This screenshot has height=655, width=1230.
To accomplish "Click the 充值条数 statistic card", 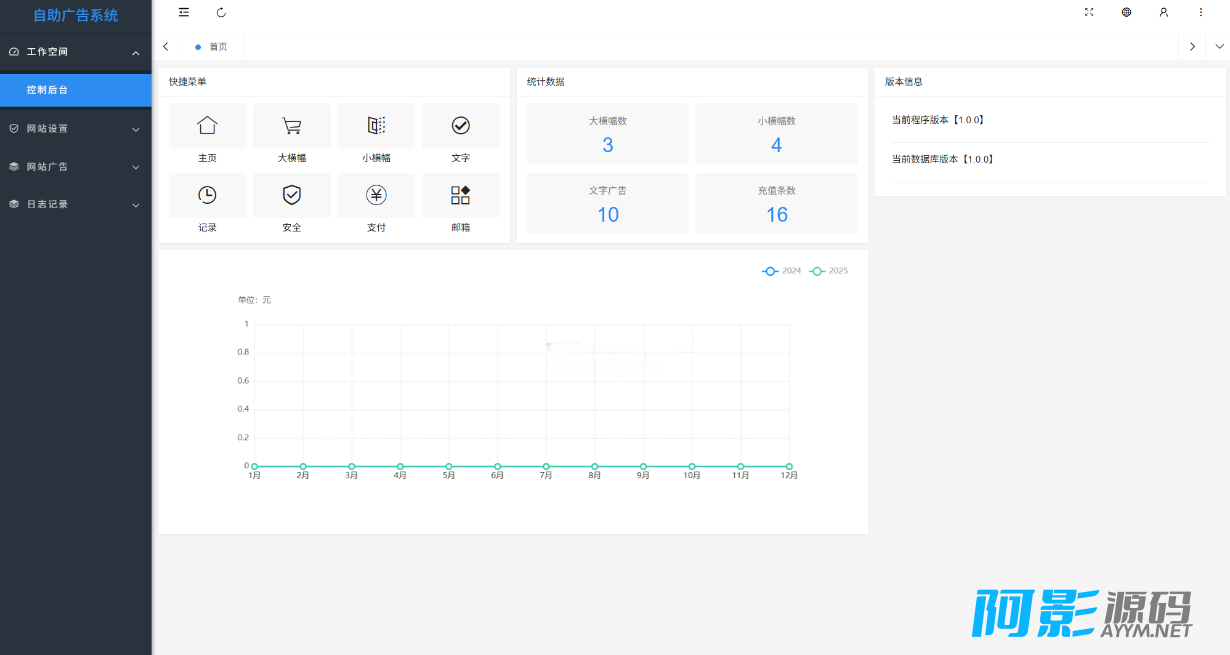I will pyautogui.click(x=776, y=204).
